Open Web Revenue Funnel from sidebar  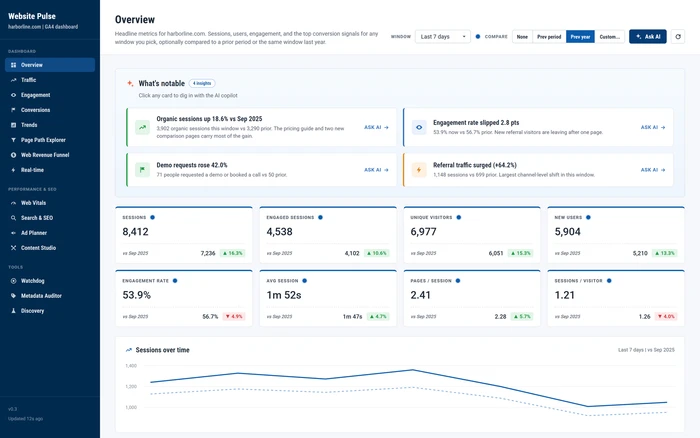pyautogui.click(x=50, y=155)
